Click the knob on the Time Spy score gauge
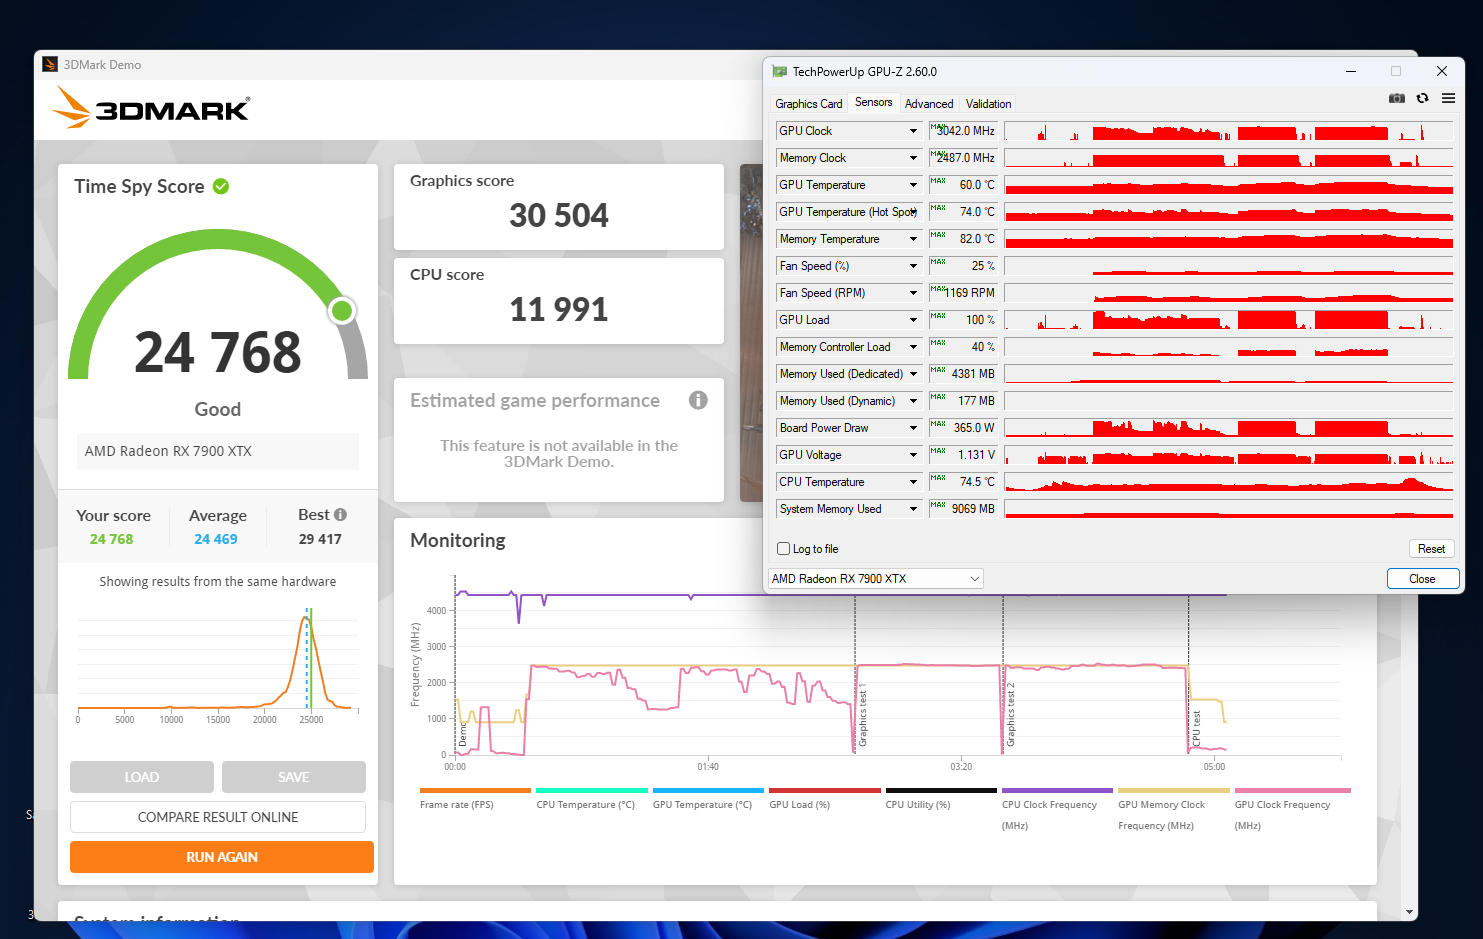 pos(342,311)
